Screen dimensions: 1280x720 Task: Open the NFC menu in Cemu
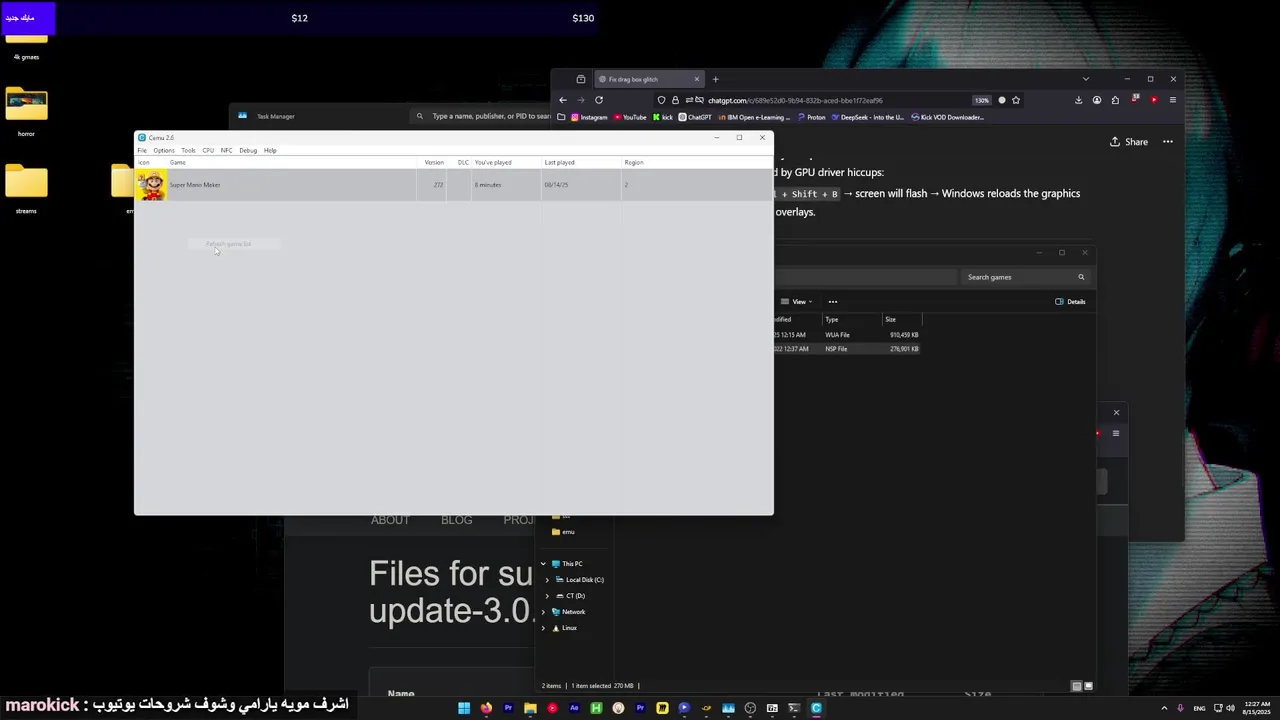click(227, 150)
